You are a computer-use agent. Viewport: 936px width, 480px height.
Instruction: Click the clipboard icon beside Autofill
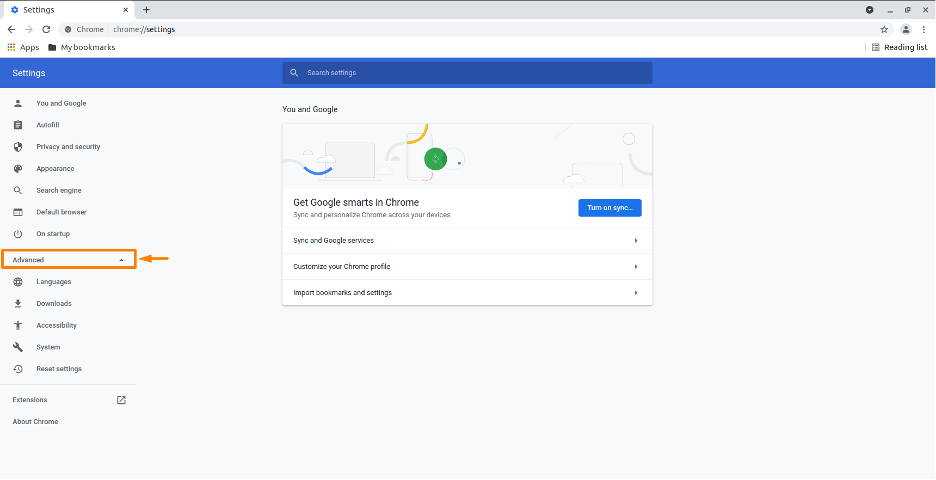tap(18, 125)
